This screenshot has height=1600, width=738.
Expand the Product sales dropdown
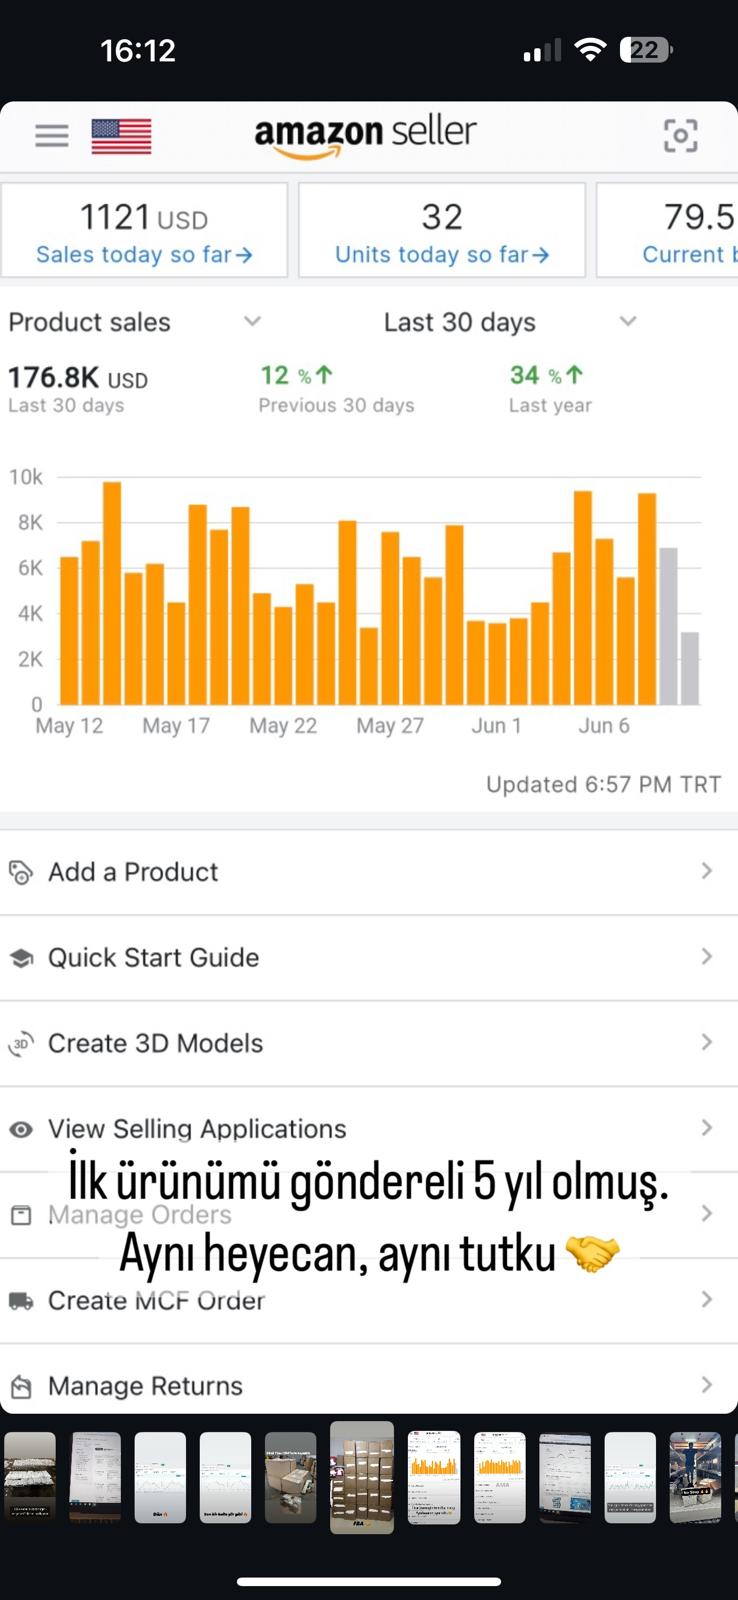[252, 321]
